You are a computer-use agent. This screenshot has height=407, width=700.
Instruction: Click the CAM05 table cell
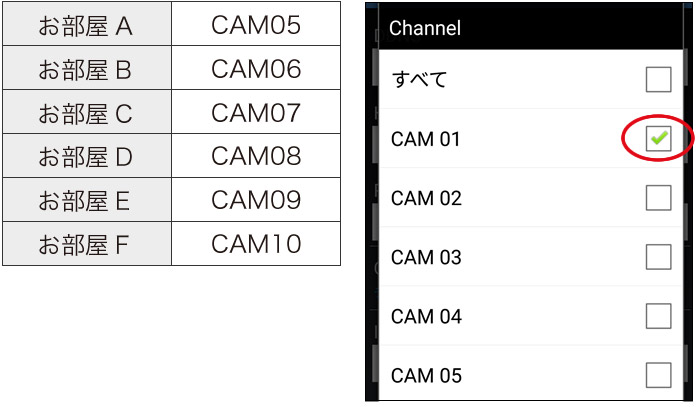(x=256, y=24)
